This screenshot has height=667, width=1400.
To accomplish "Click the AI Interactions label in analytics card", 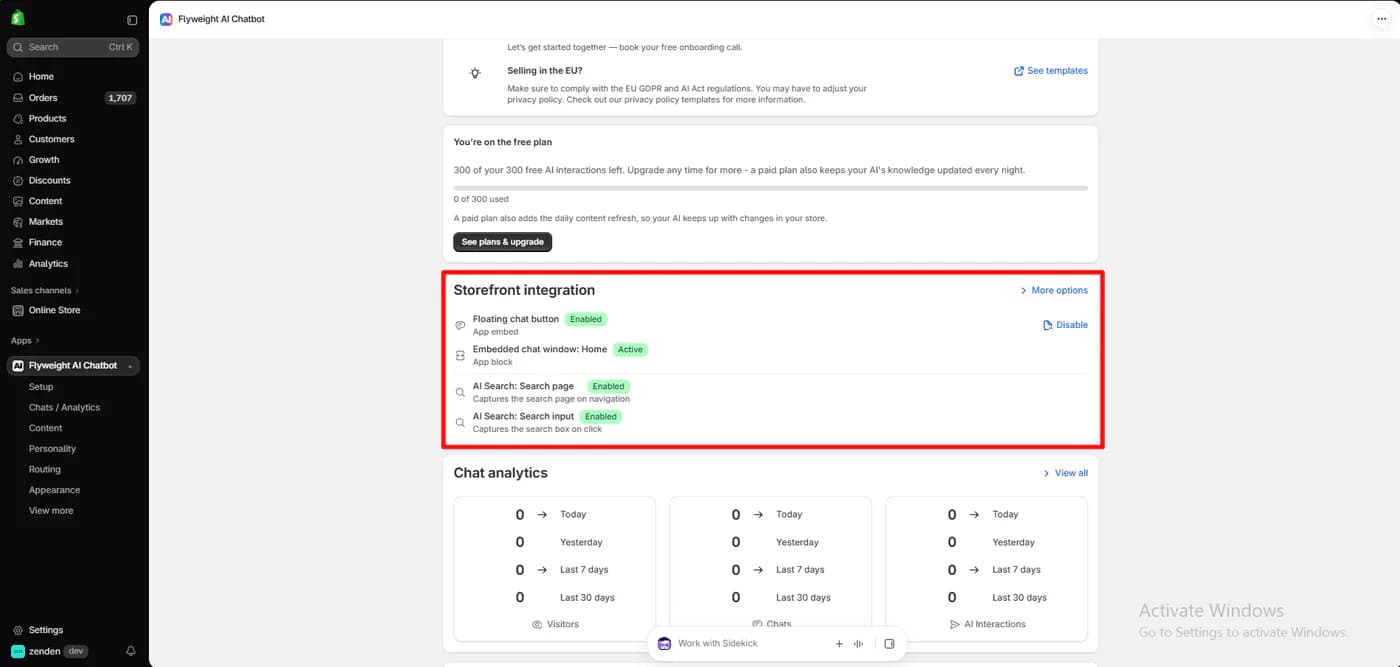I will [995, 624].
